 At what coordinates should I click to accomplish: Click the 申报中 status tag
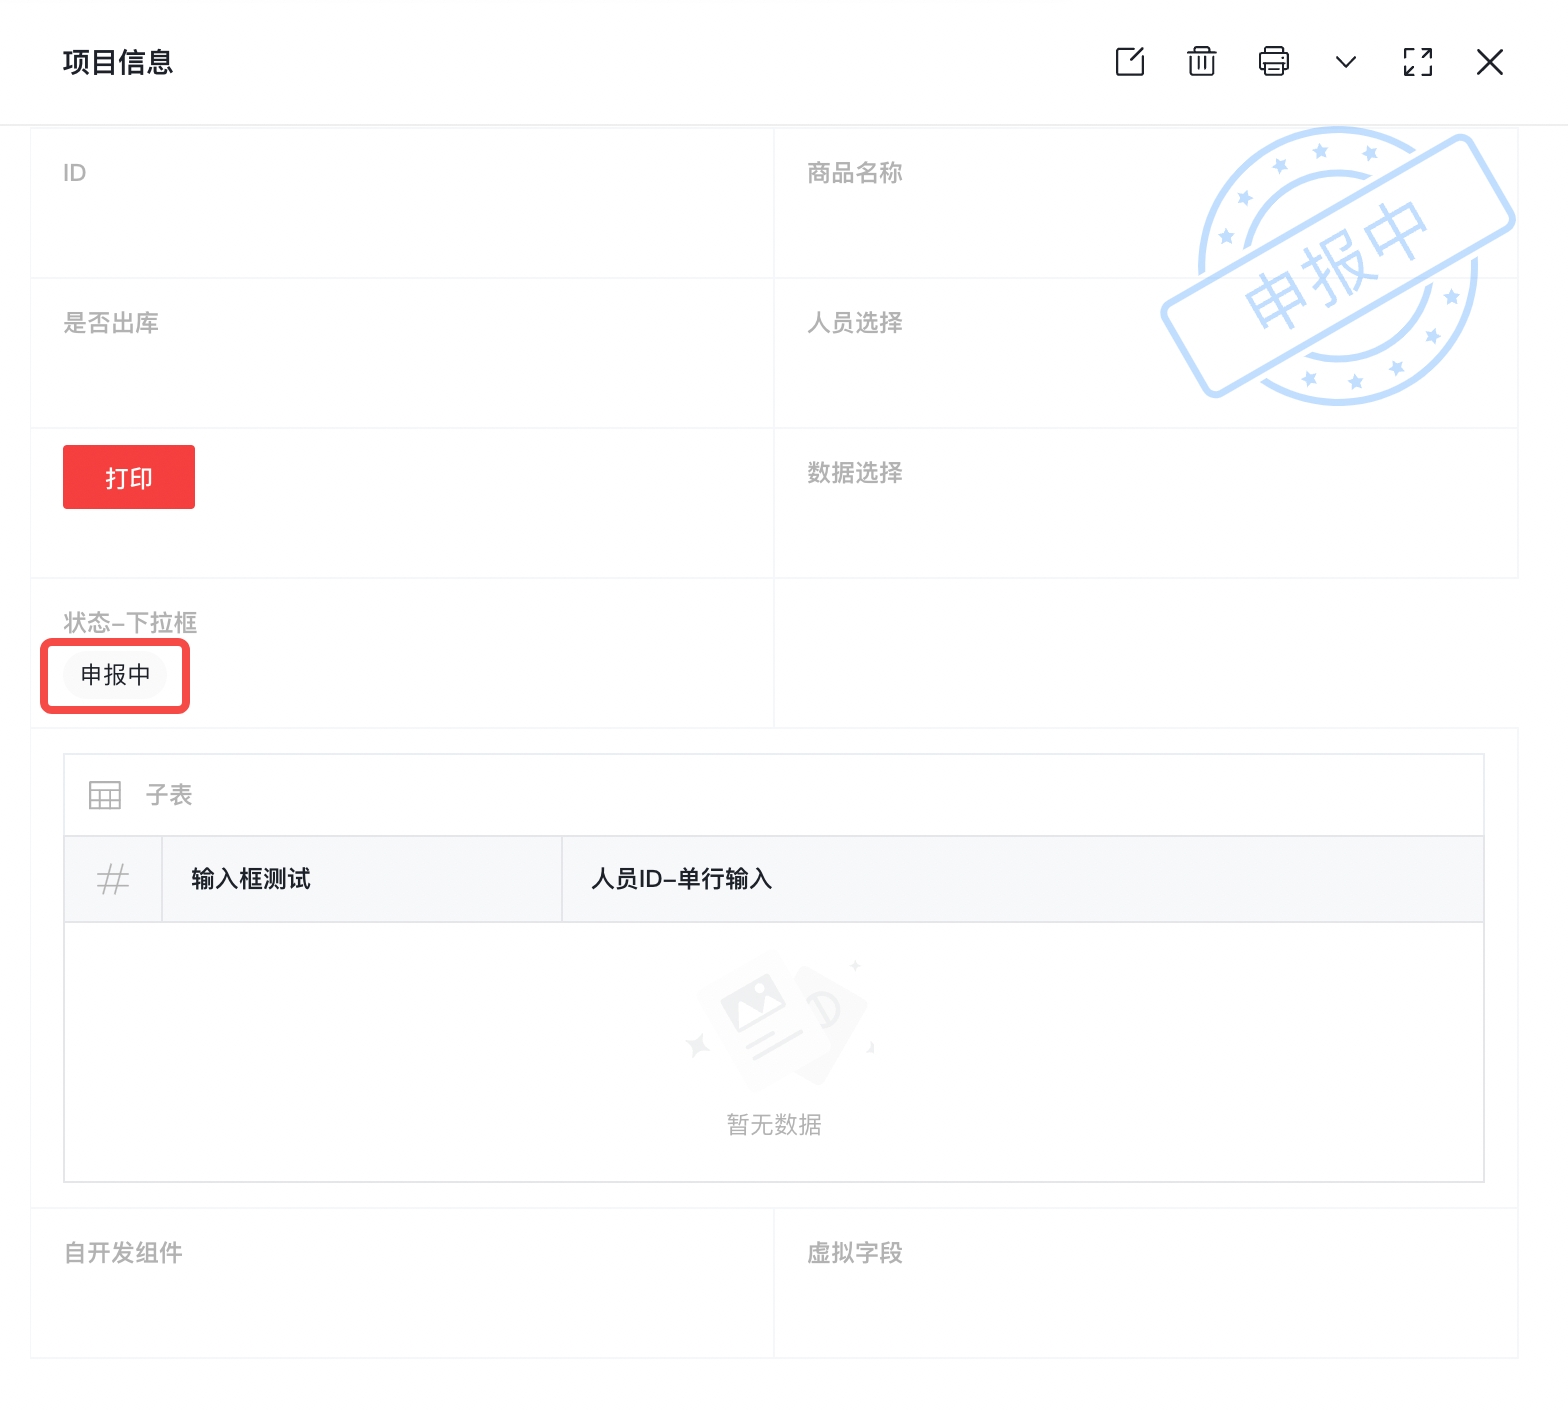[115, 675]
